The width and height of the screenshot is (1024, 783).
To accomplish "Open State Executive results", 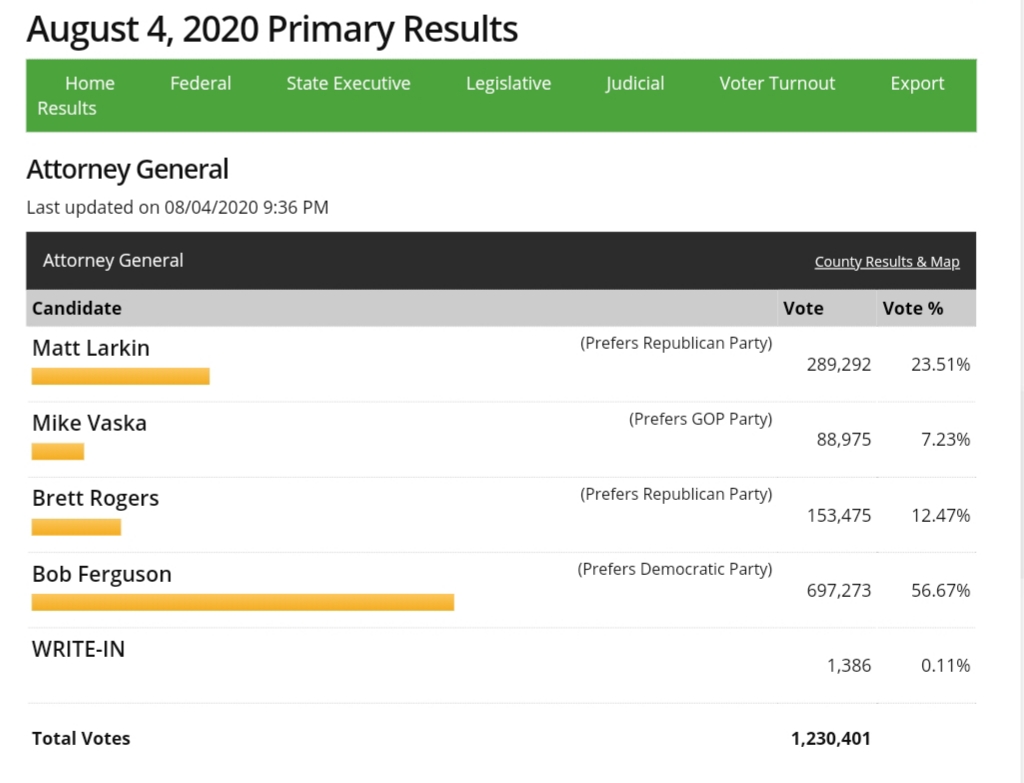I will click(348, 84).
